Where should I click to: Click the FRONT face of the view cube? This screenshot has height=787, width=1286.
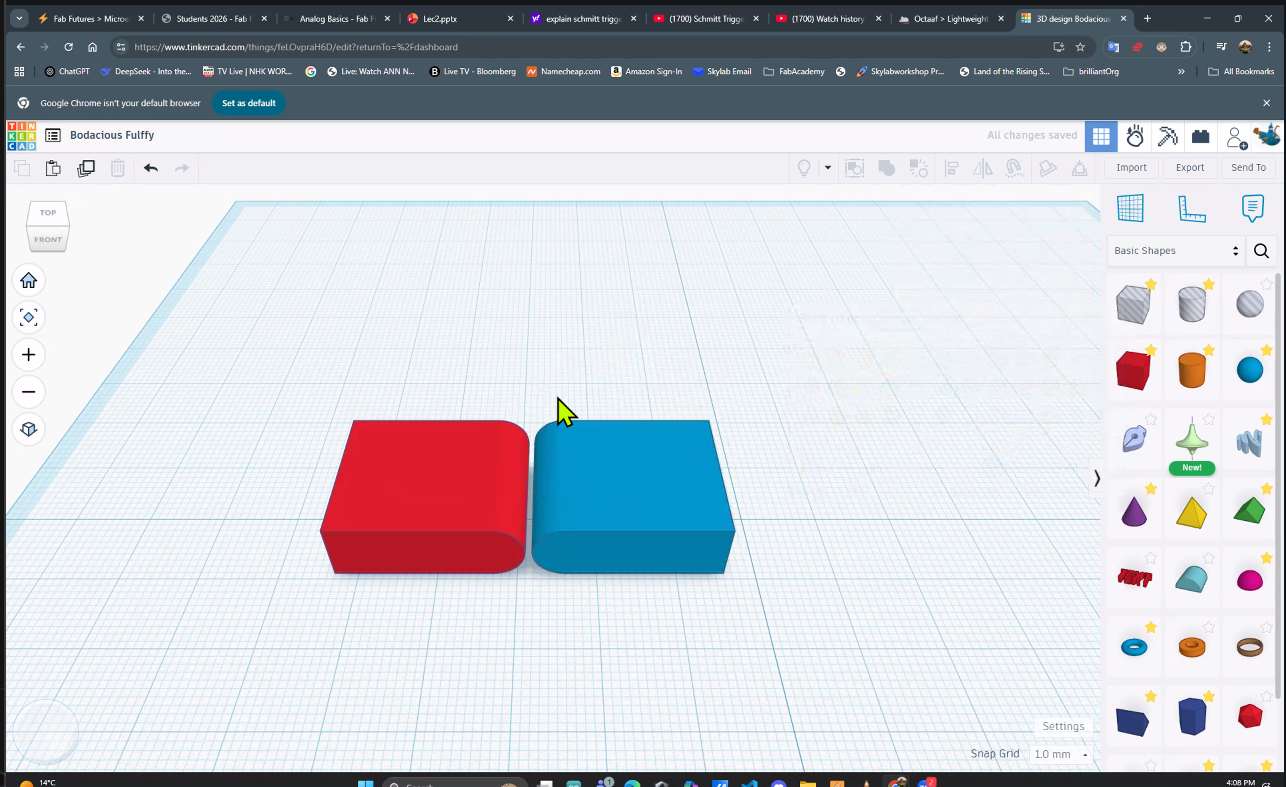coord(47,240)
